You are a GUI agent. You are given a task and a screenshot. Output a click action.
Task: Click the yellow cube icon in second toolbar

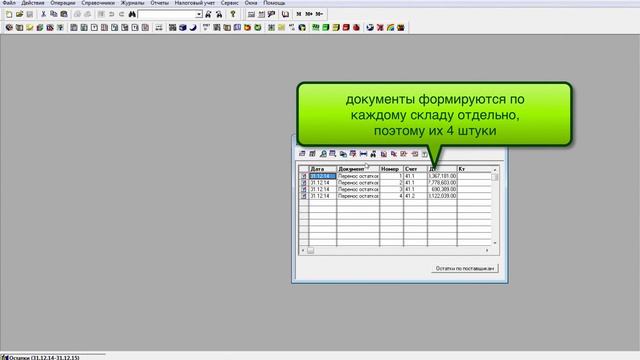pos(336,27)
